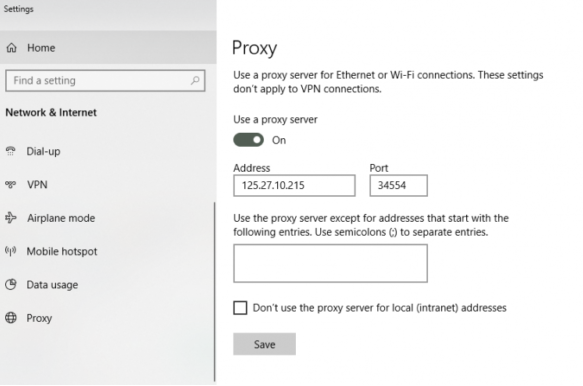
Task: Open the Home menu item
Action: click(x=108, y=48)
